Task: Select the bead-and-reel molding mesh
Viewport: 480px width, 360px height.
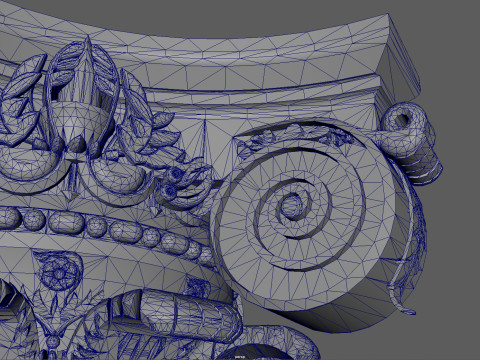Action: pyautogui.click(x=106, y=231)
